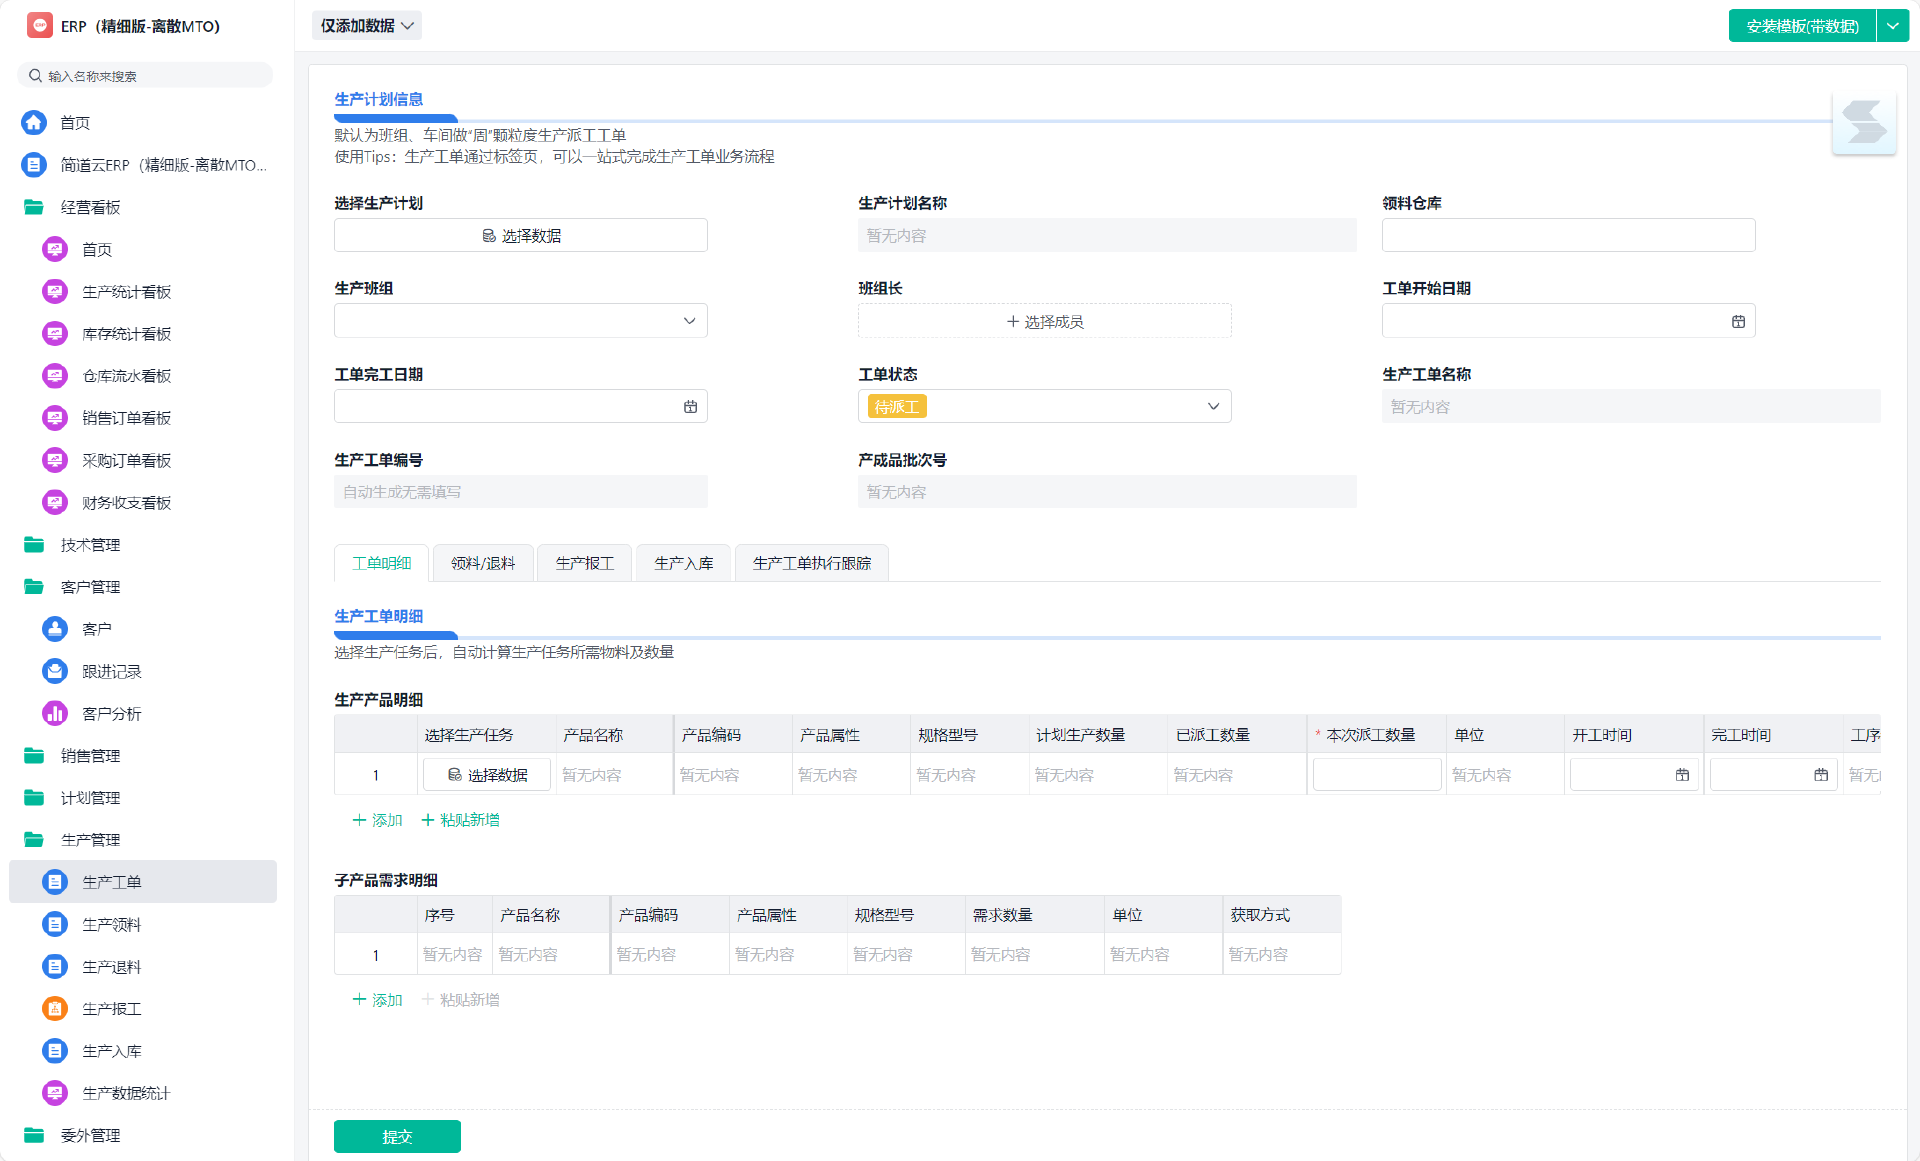Click the calendar icon in 工单开始日期 field
This screenshot has width=1920, height=1161.
point(1738,321)
